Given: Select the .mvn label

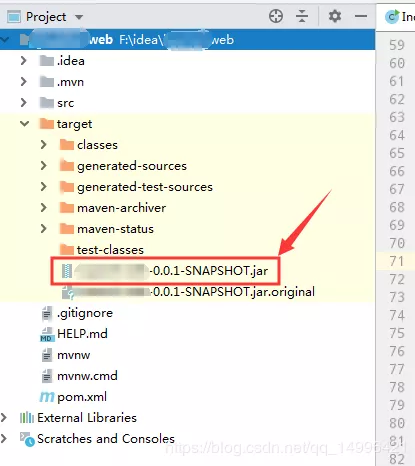Looking at the screenshot, I should [x=70, y=82].
